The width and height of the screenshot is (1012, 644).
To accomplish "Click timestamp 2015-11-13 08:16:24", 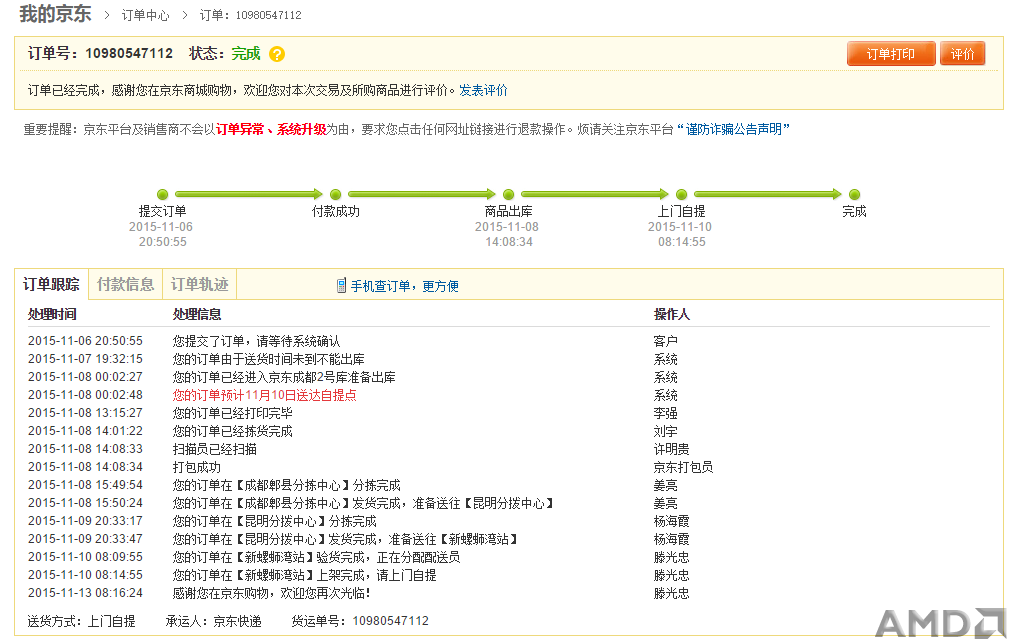I will [85, 593].
